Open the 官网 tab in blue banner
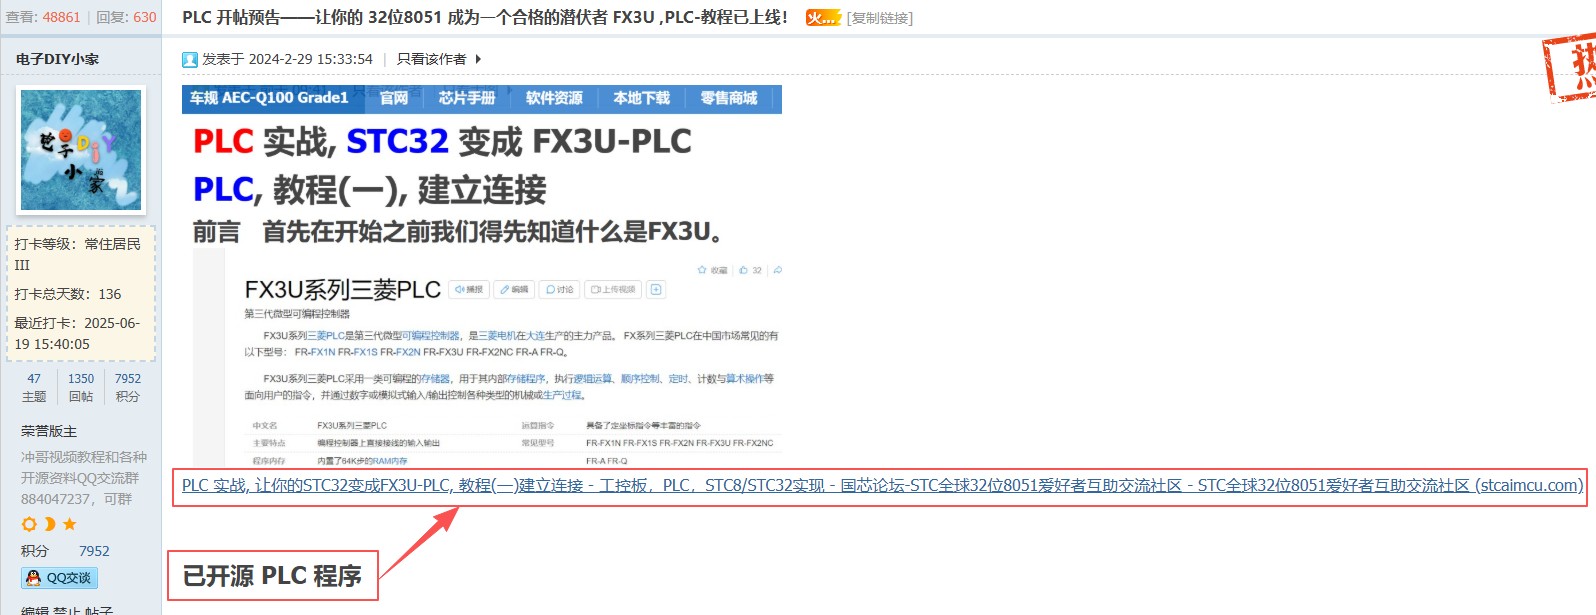 click(394, 98)
